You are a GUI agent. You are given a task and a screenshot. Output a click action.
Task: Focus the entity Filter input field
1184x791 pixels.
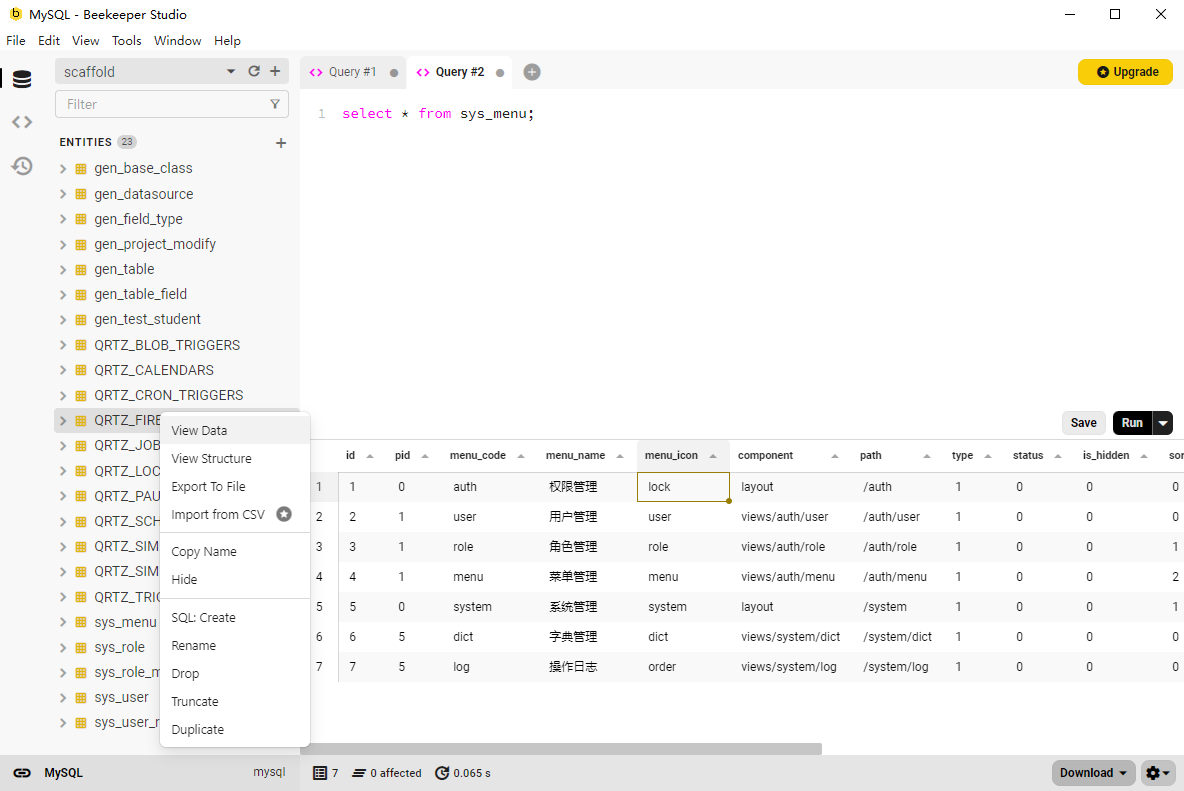160,104
